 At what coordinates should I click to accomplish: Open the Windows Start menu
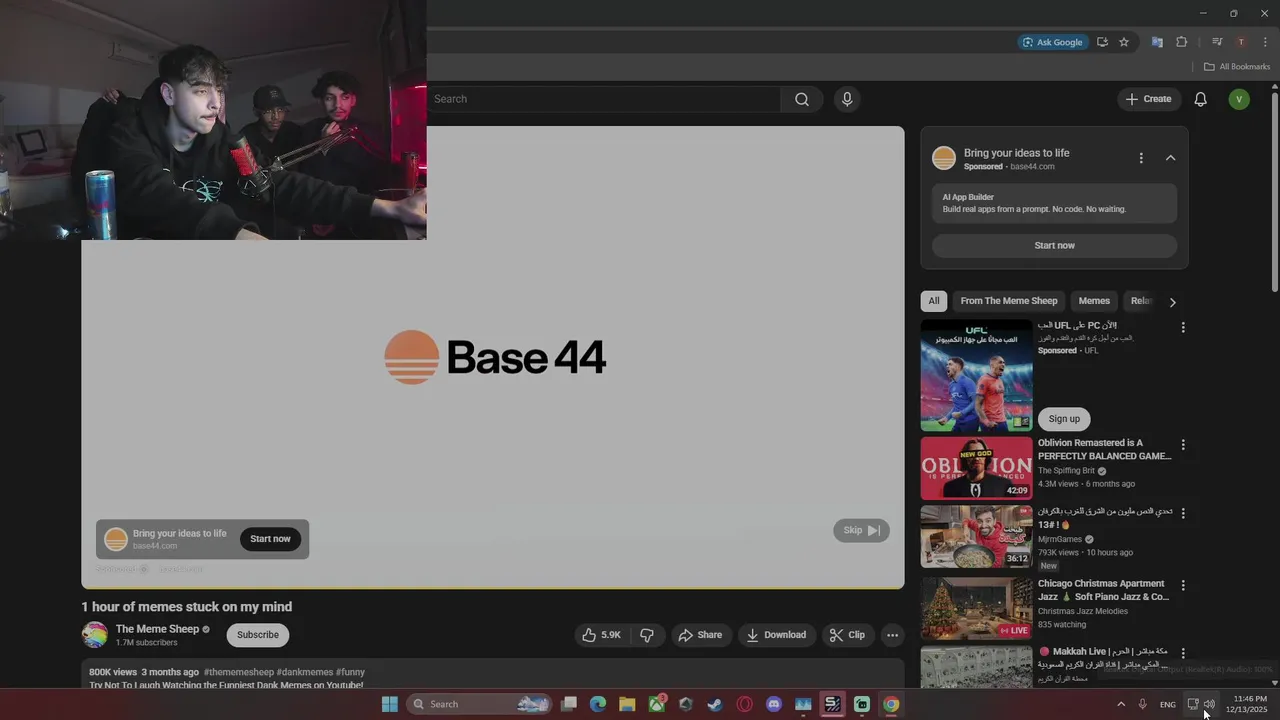tap(390, 704)
